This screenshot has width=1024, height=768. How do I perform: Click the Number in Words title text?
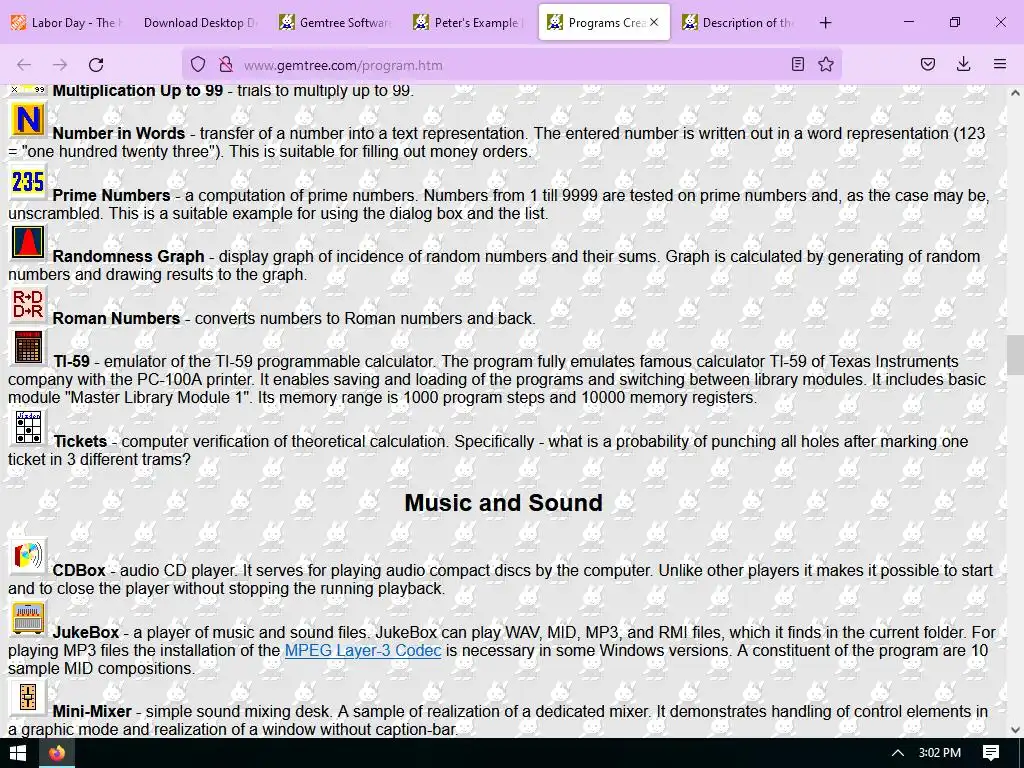(x=119, y=133)
